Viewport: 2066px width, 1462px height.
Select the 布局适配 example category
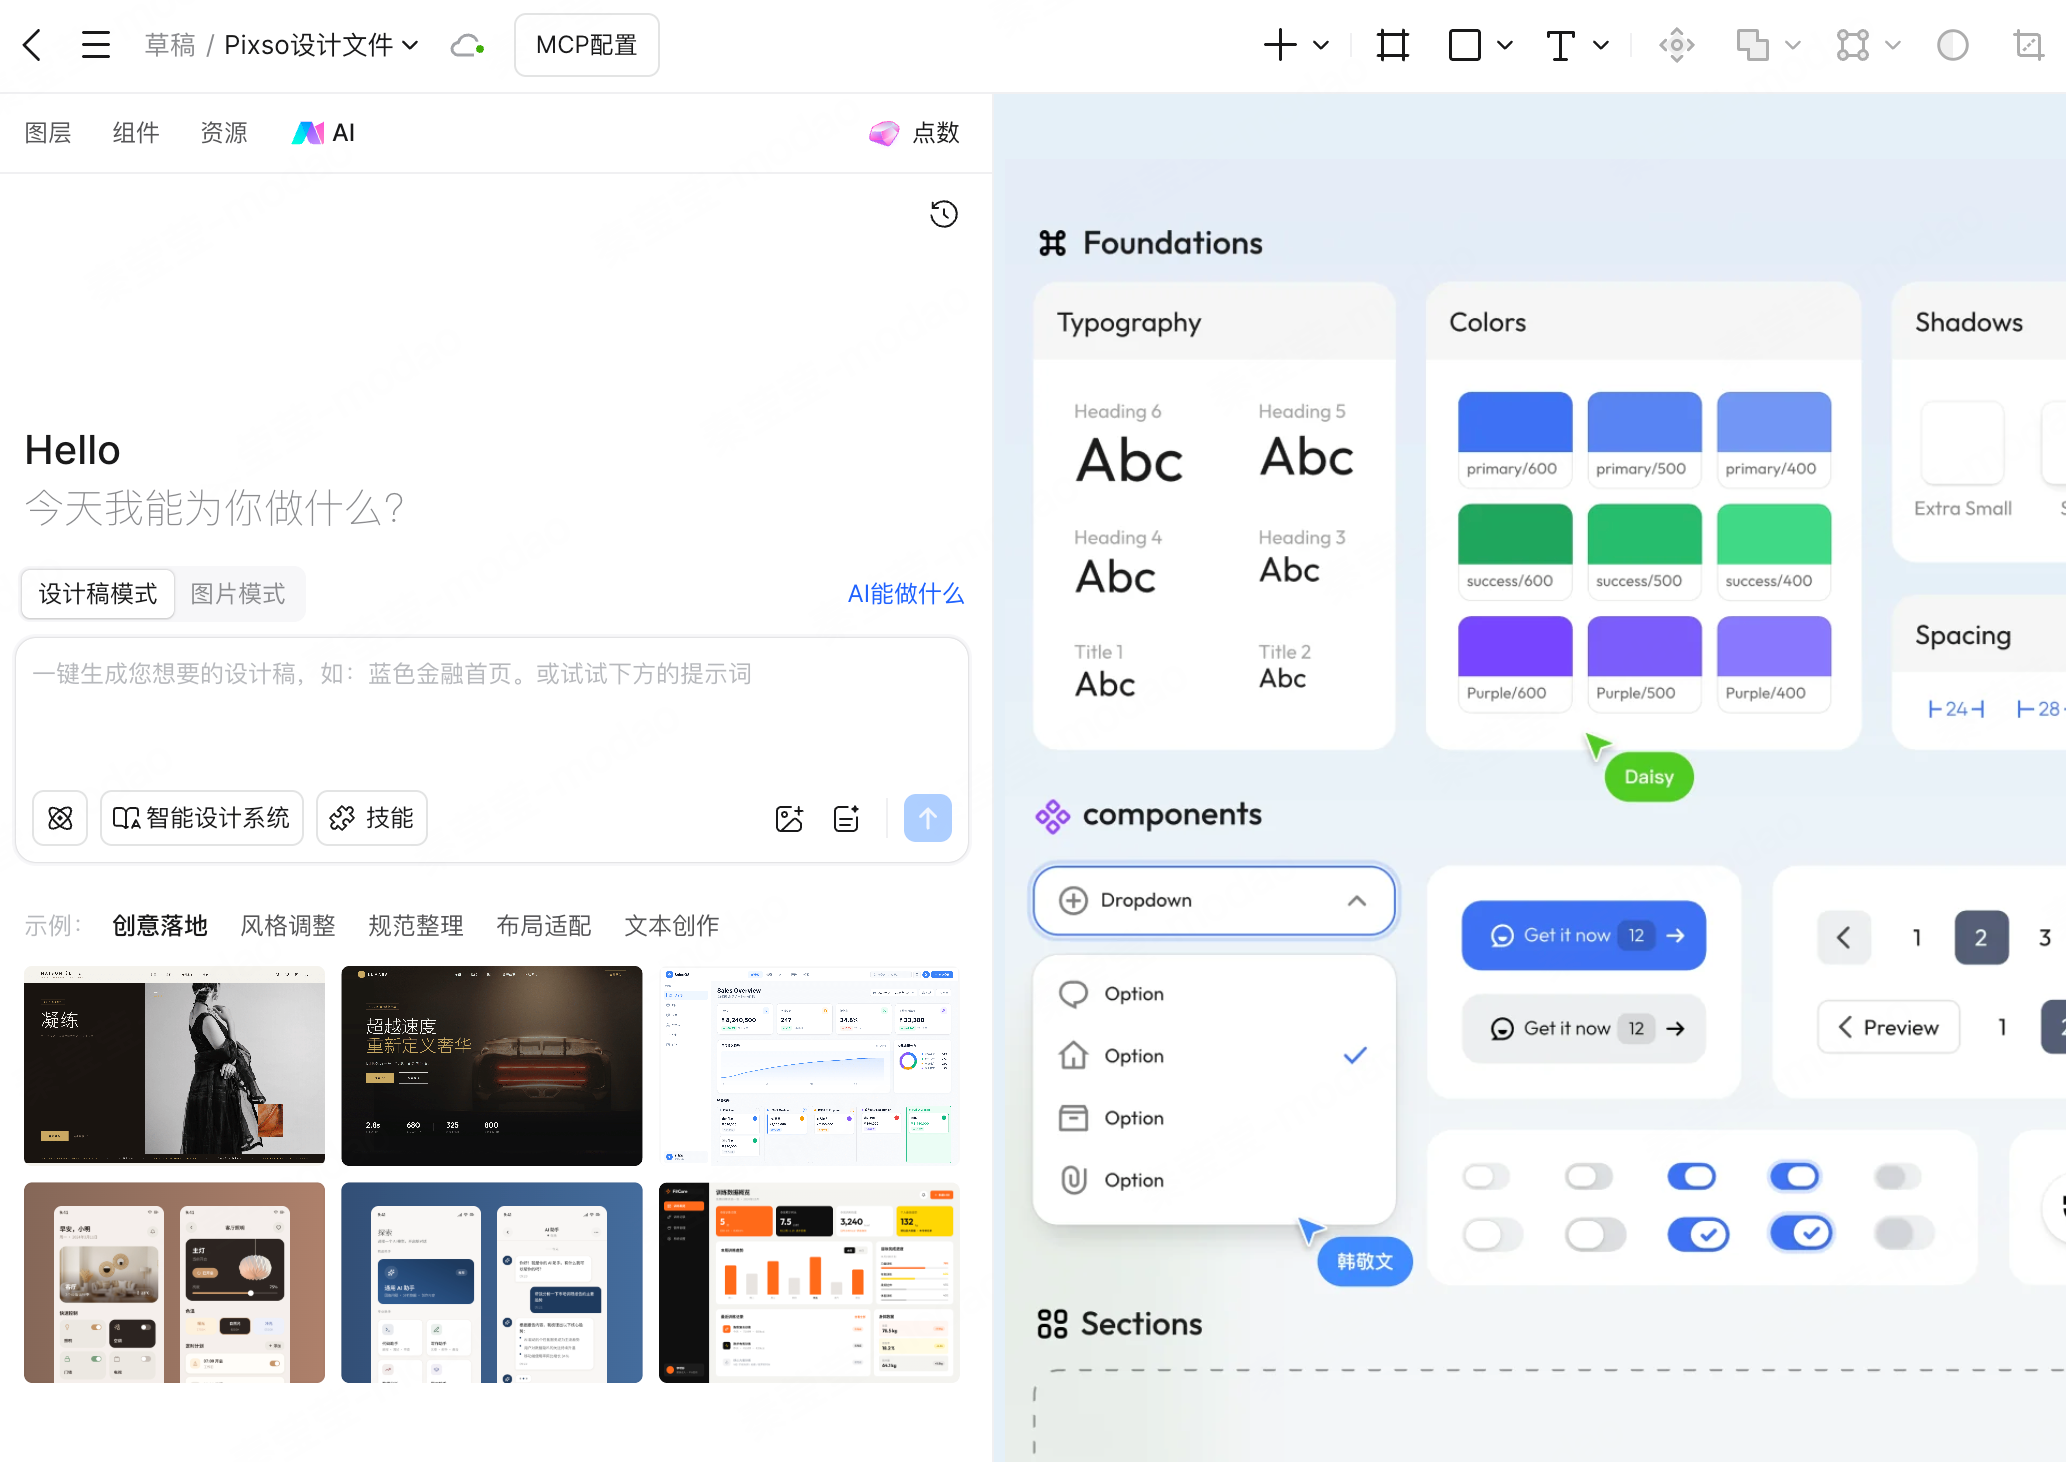[544, 926]
